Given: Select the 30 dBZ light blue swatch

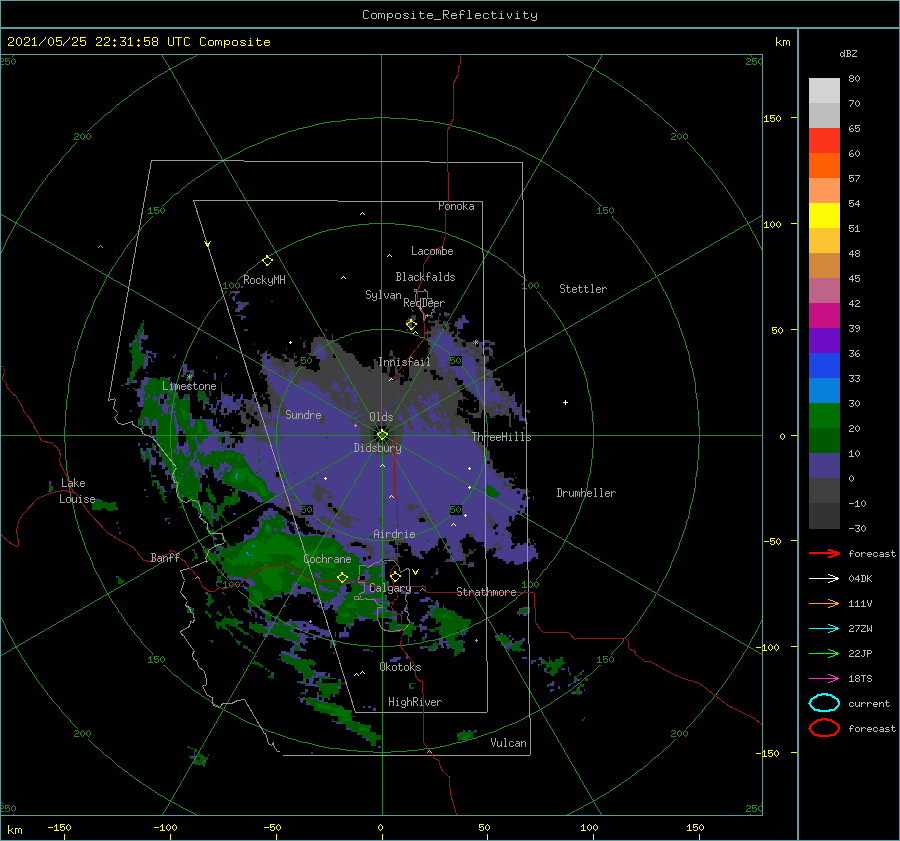Looking at the screenshot, I should (x=824, y=390).
